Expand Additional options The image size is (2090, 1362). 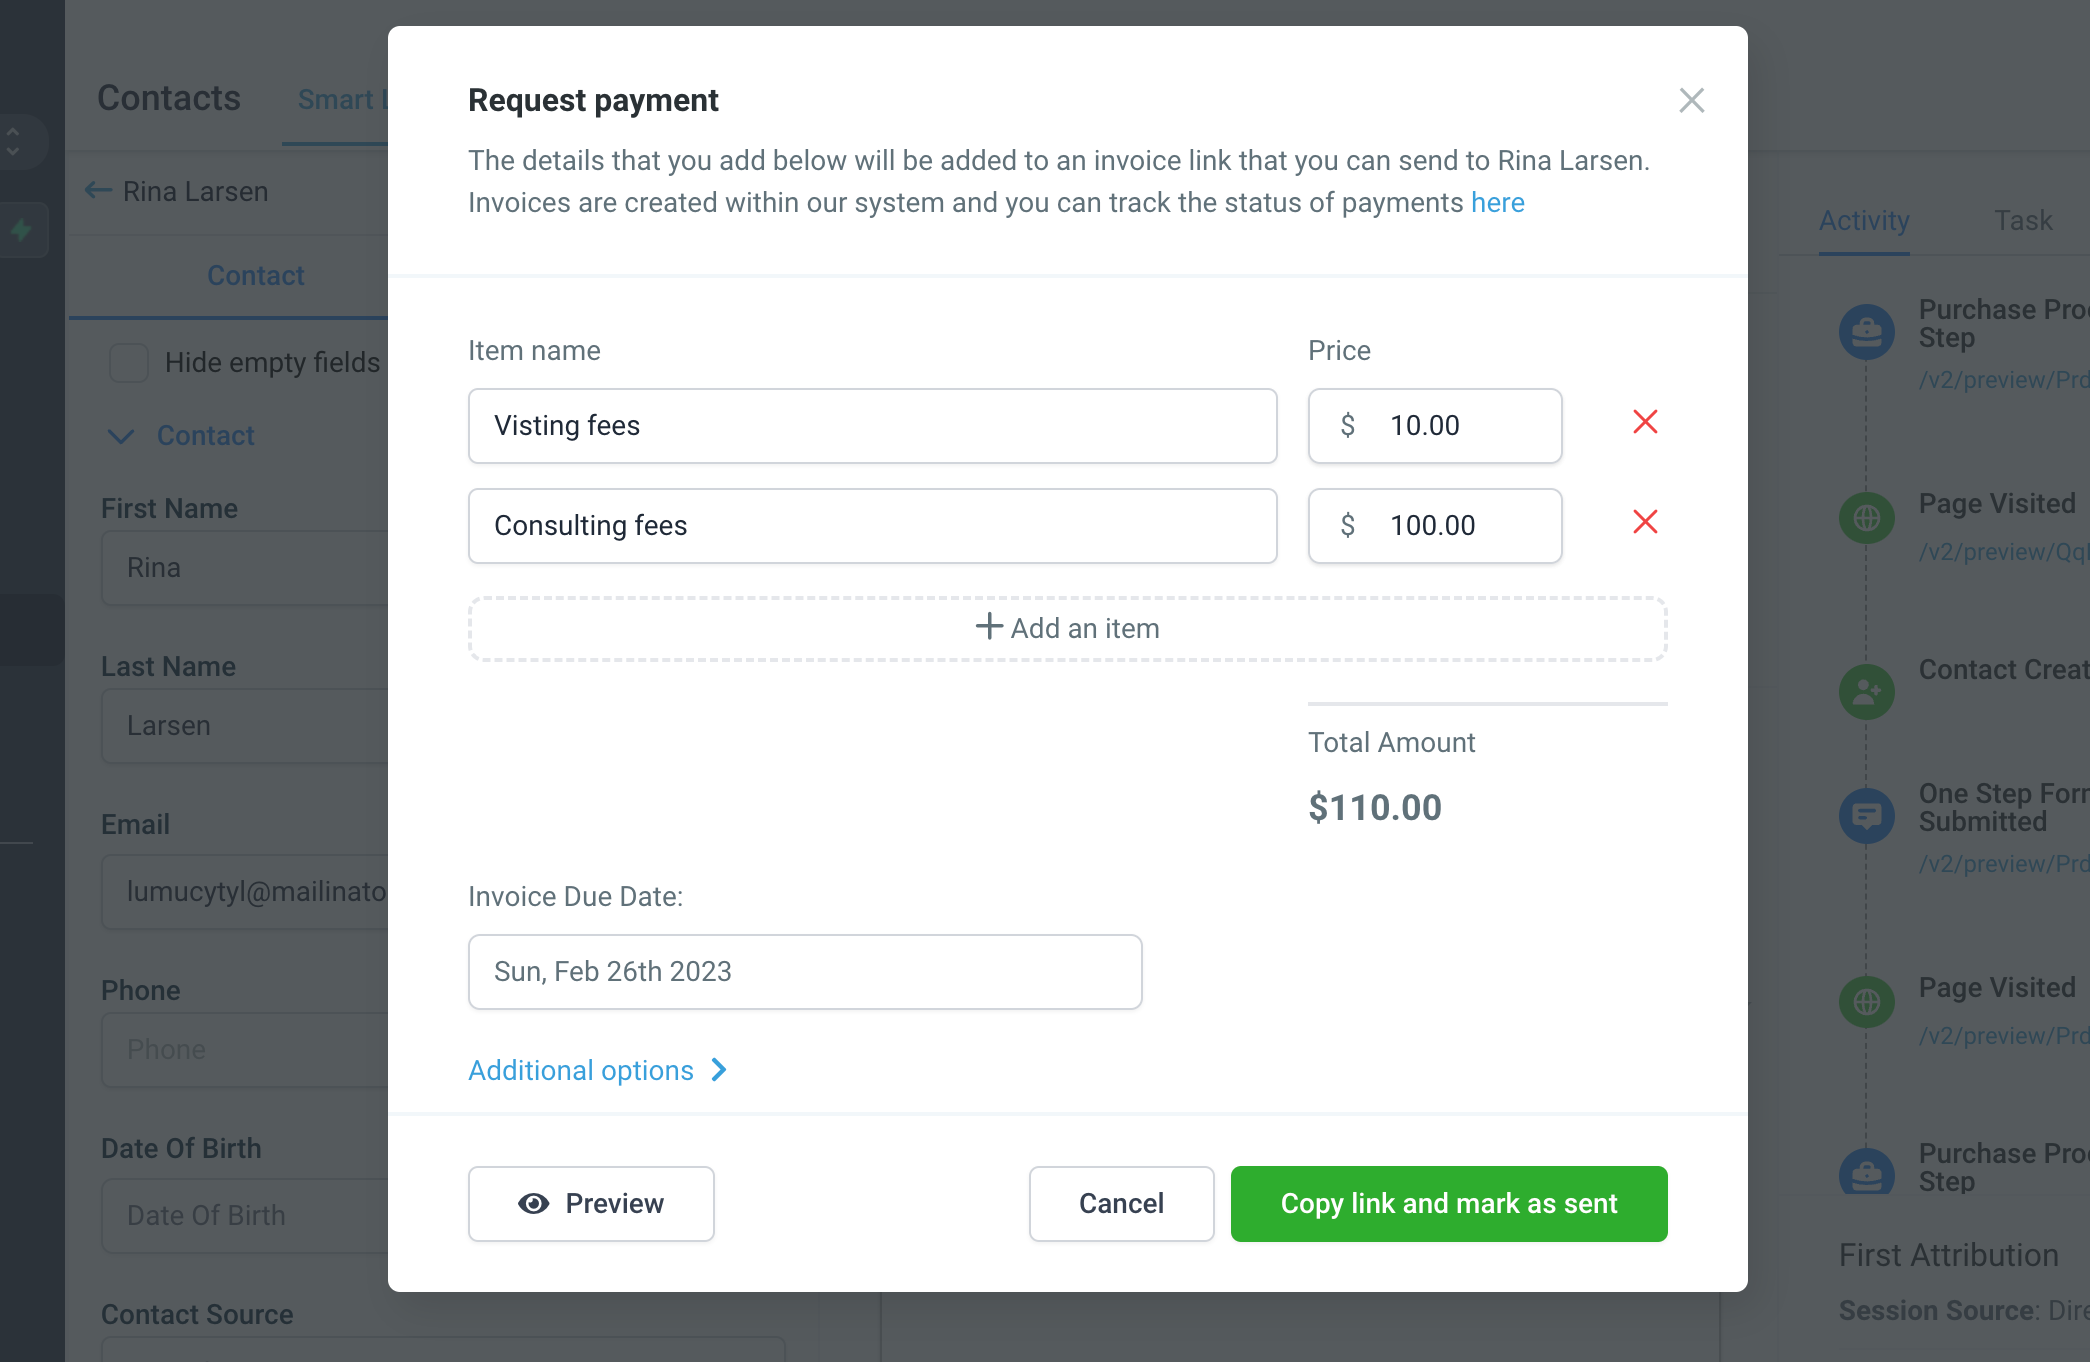click(597, 1070)
